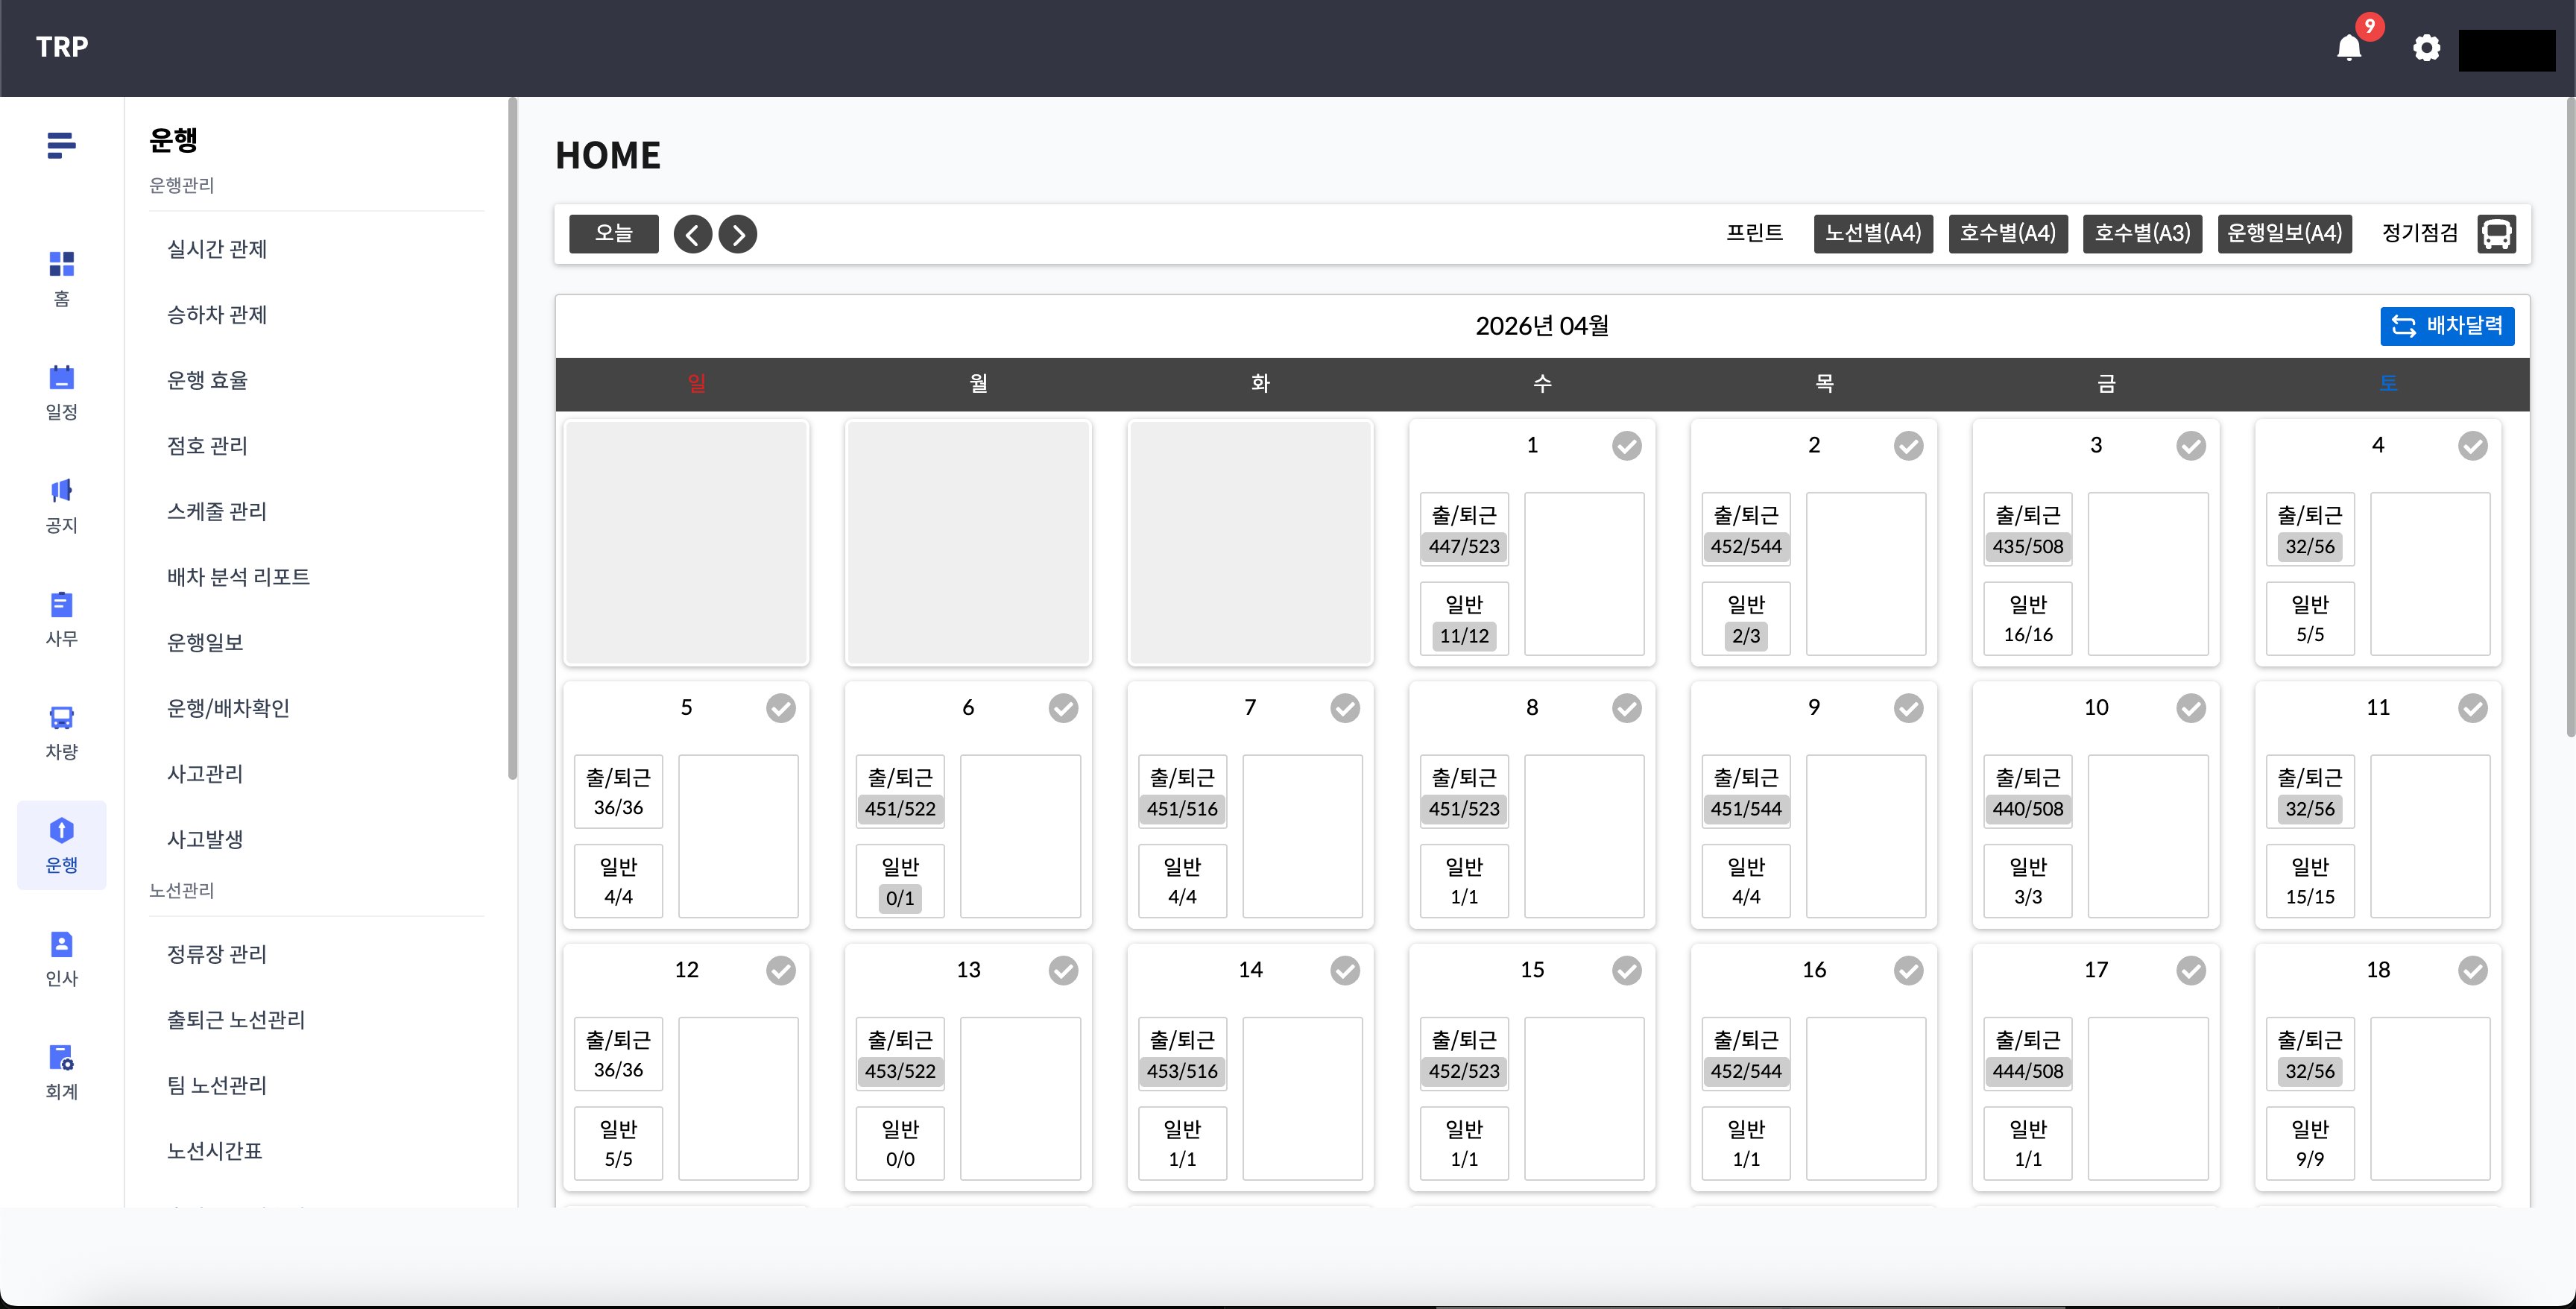This screenshot has width=2576, height=1309.
Task: Go to next month arrow
Action: 738,234
